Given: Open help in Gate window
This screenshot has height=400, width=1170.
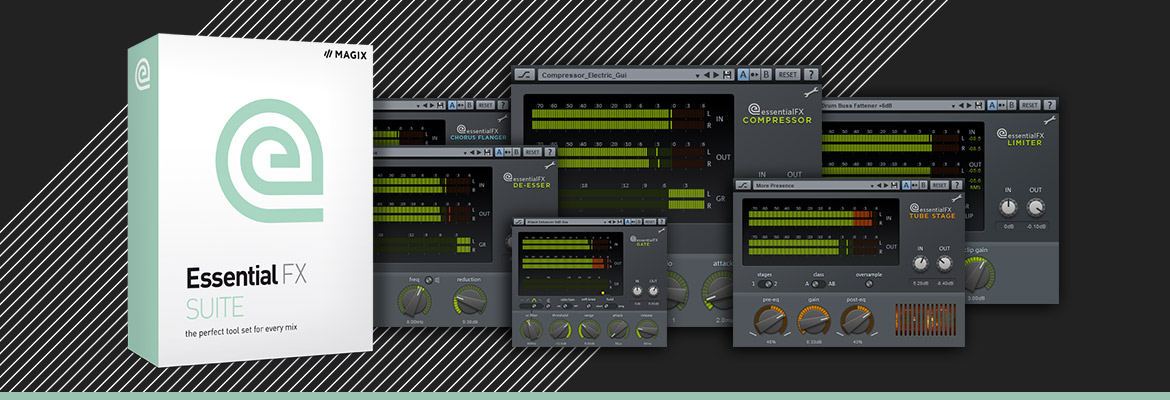Looking at the screenshot, I should click(x=662, y=222).
